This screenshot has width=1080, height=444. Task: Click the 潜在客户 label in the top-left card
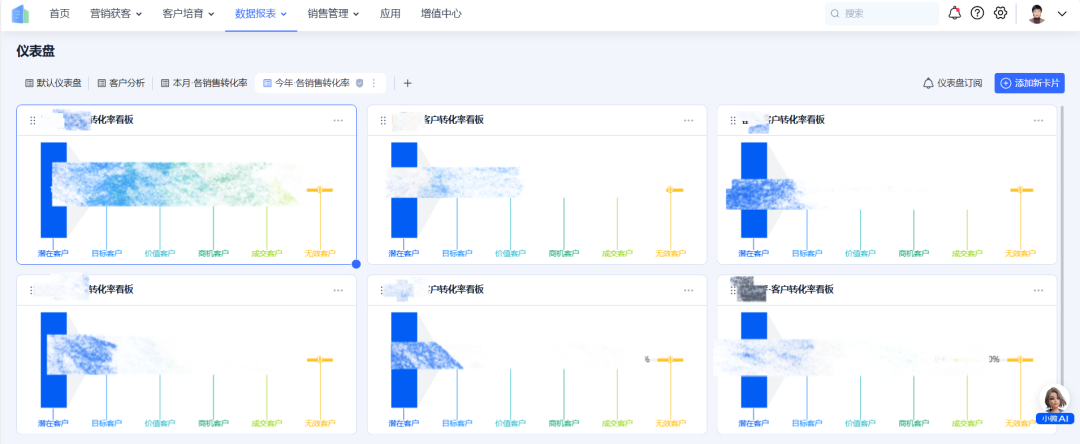click(53, 253)
